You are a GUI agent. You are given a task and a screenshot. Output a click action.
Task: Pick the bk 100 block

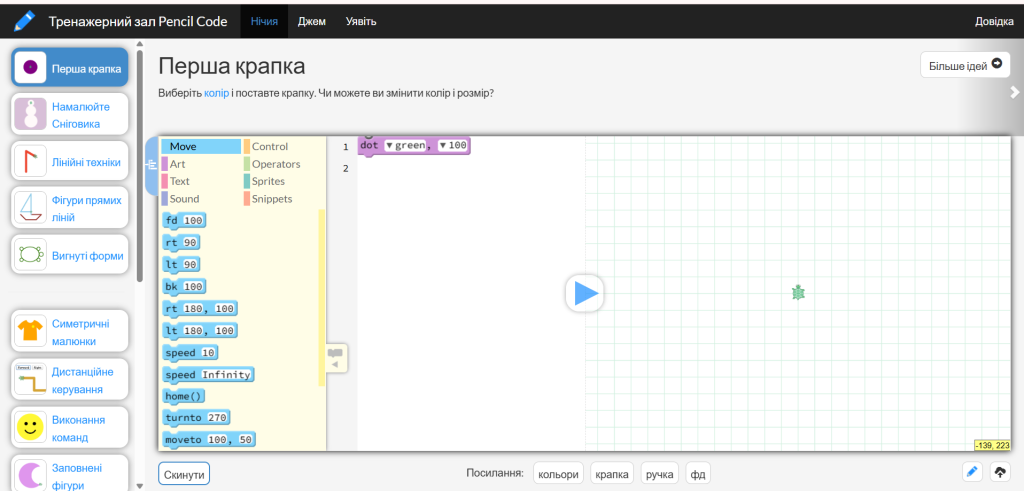tap(185, 287)
